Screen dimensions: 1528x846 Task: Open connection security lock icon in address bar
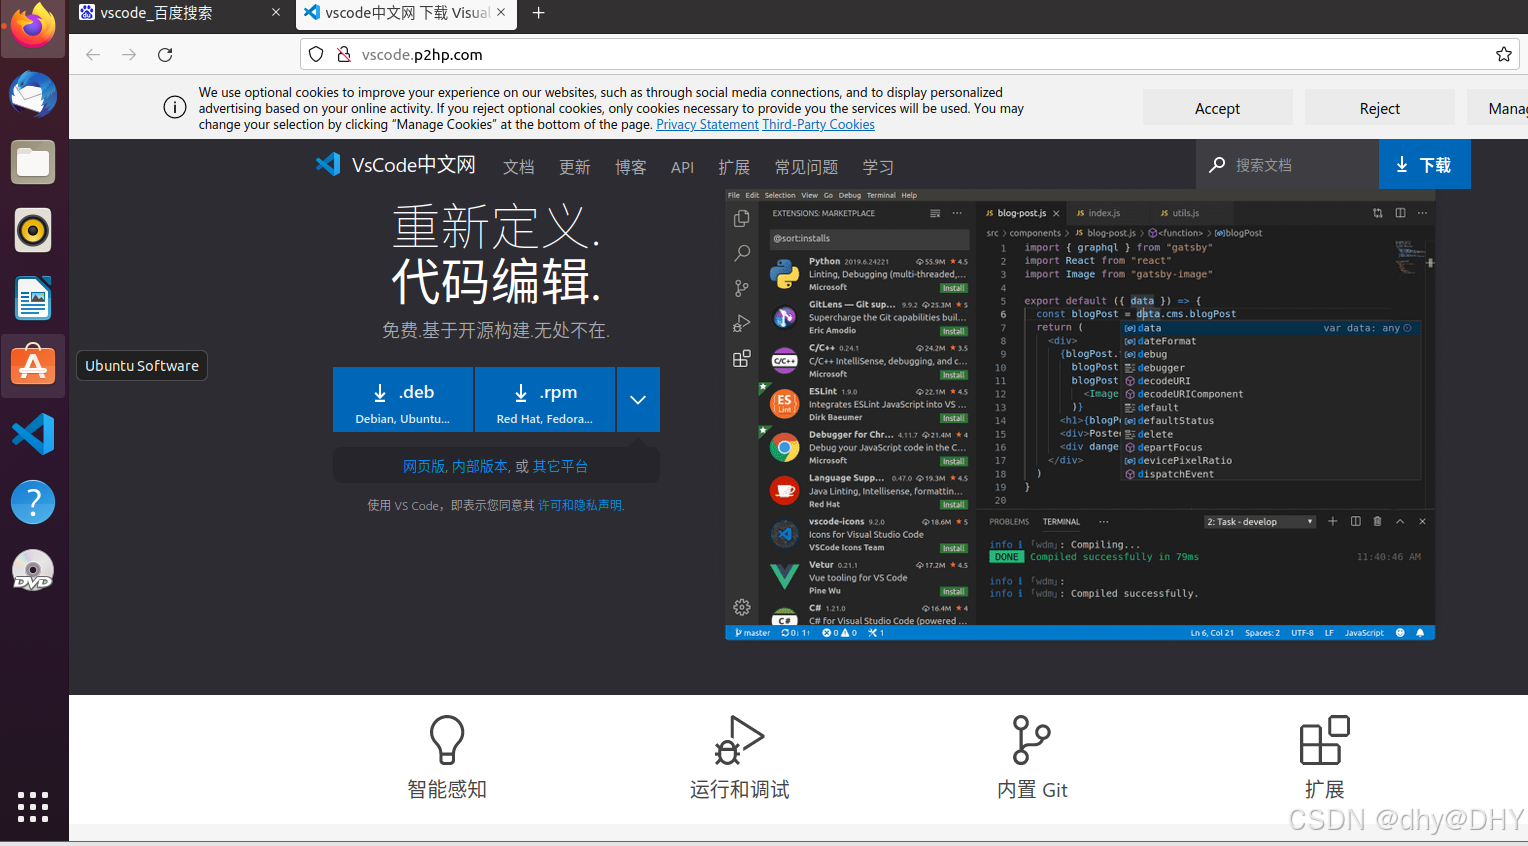[x=343, y=55]
